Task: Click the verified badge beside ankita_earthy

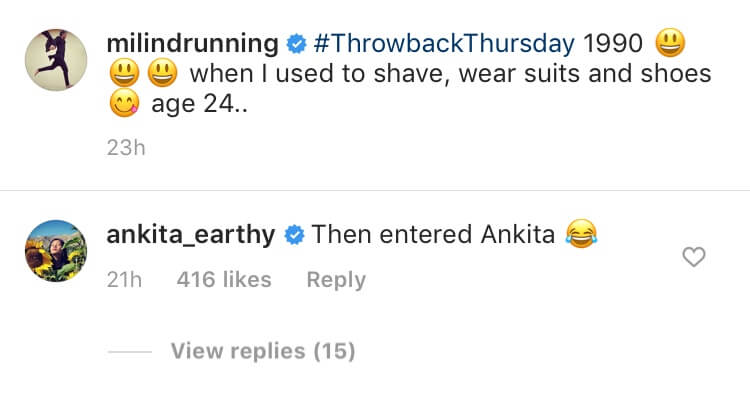Action: pyautogui.click(x=294, y=235)
